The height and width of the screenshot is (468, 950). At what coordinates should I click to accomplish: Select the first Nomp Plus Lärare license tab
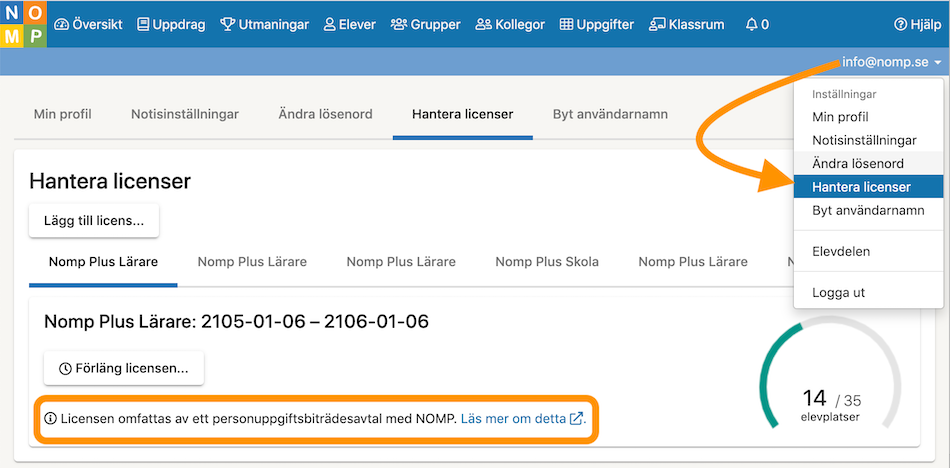click(x=103, y=262)
